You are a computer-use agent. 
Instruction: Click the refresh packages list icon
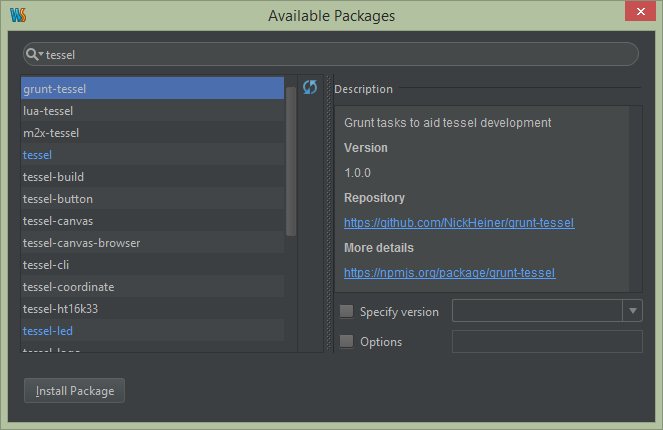310,88
